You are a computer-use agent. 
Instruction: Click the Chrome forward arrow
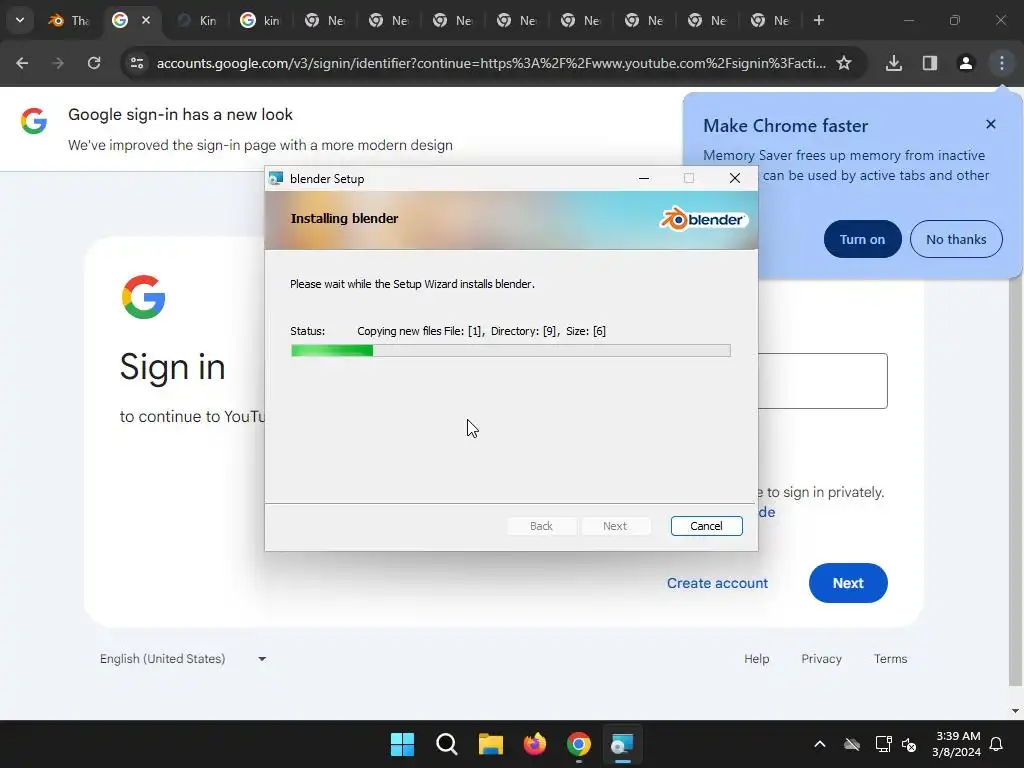point(58,63)
